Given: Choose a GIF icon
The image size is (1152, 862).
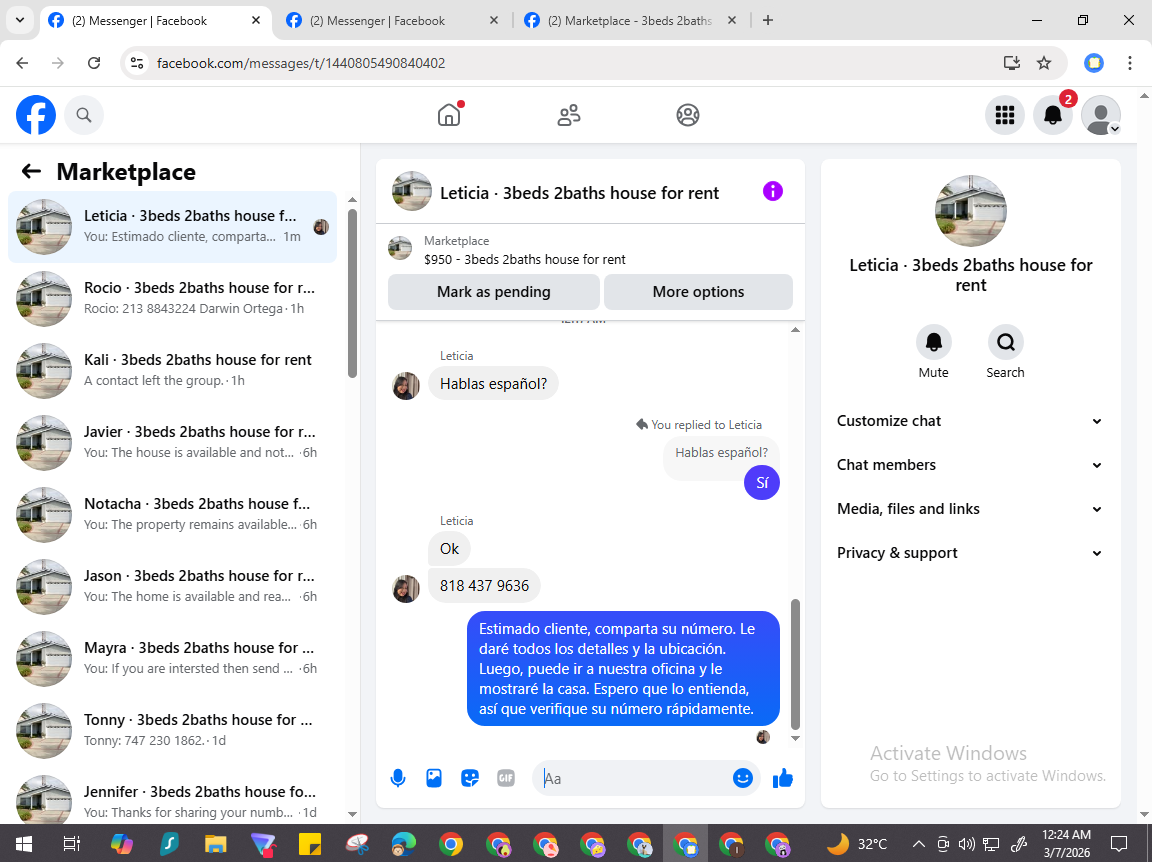Looking at the screenshot, I should [505, 778].
